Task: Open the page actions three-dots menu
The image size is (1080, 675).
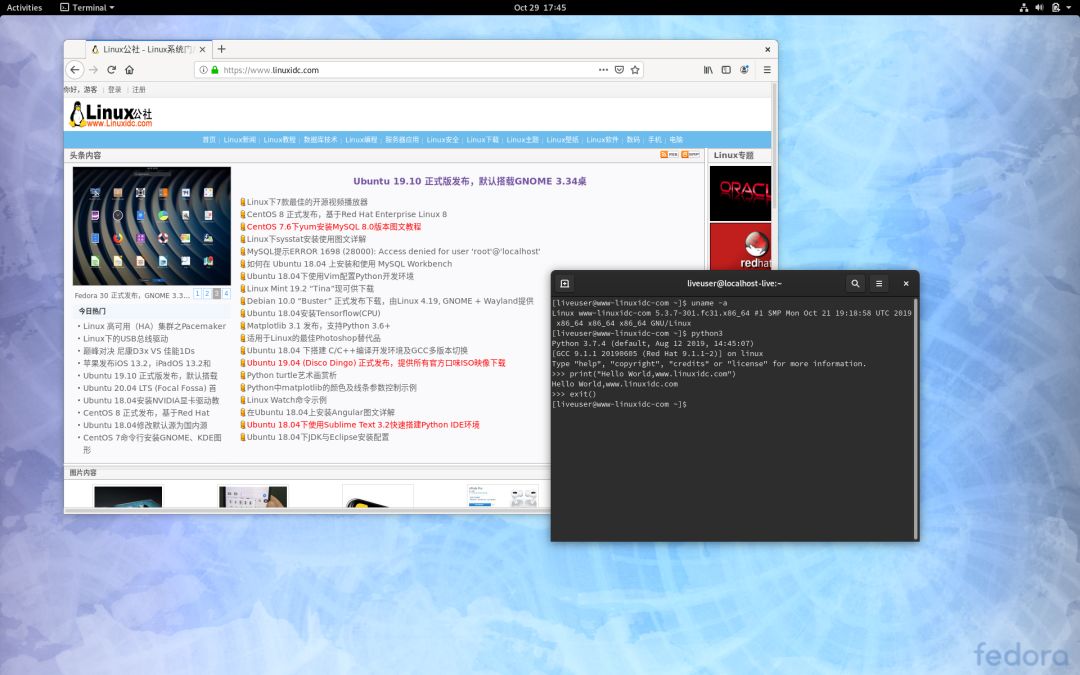Action: coord(603,70)
